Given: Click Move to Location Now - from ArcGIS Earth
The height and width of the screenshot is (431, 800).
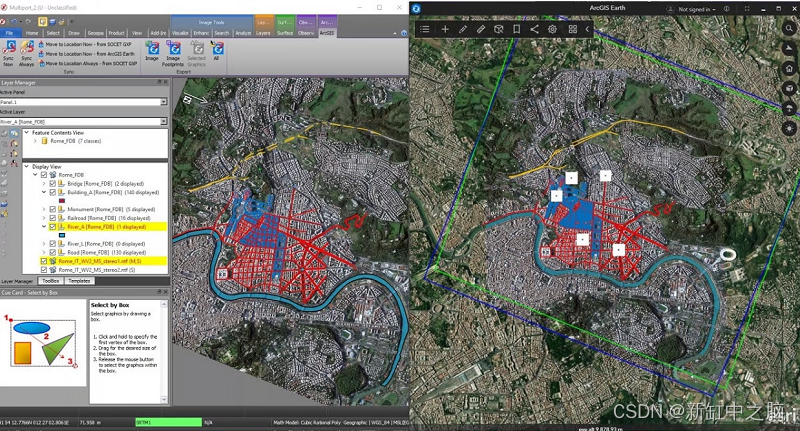Looking at the screenshot, I should (87, 54).
